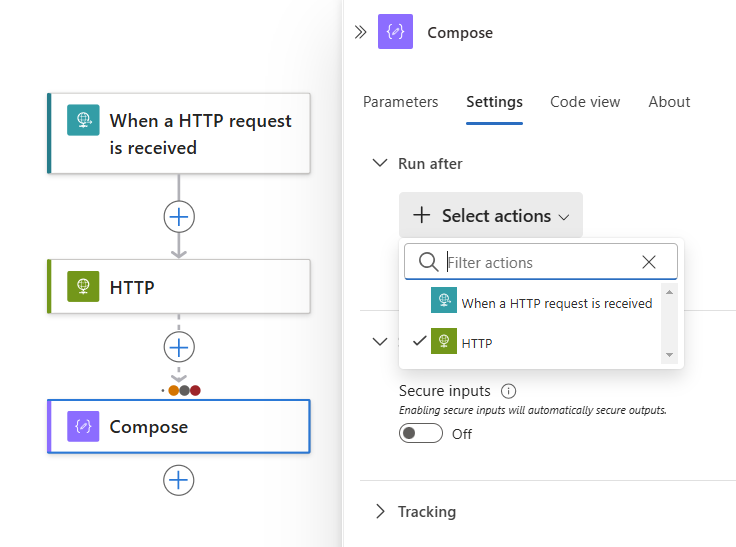Select the HTTP action node on canvas

[x=180, y=287]
